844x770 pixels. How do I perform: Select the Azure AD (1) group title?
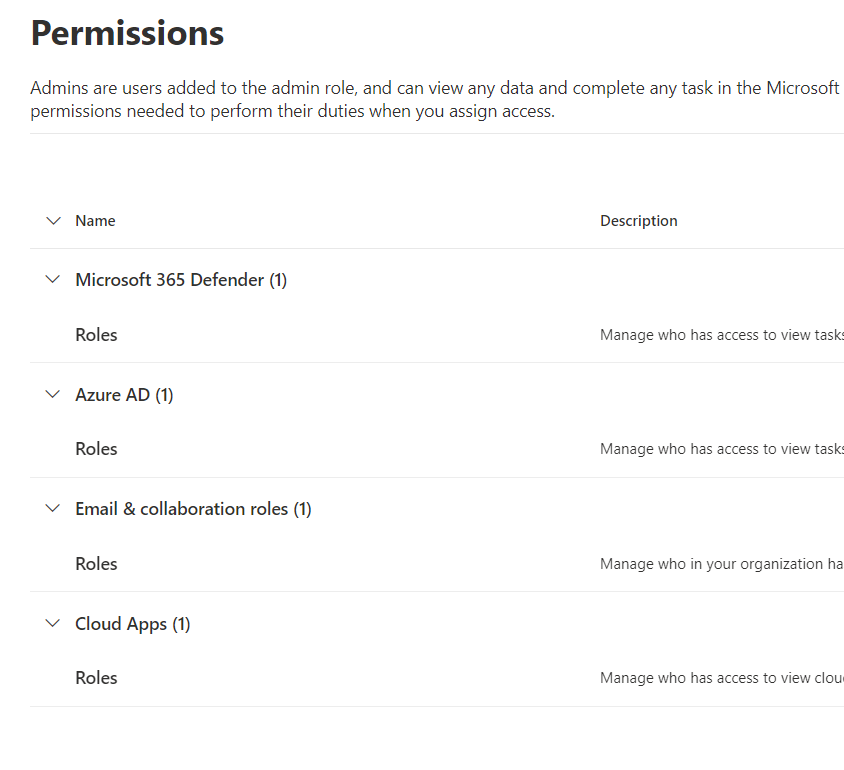pos(124,395)
